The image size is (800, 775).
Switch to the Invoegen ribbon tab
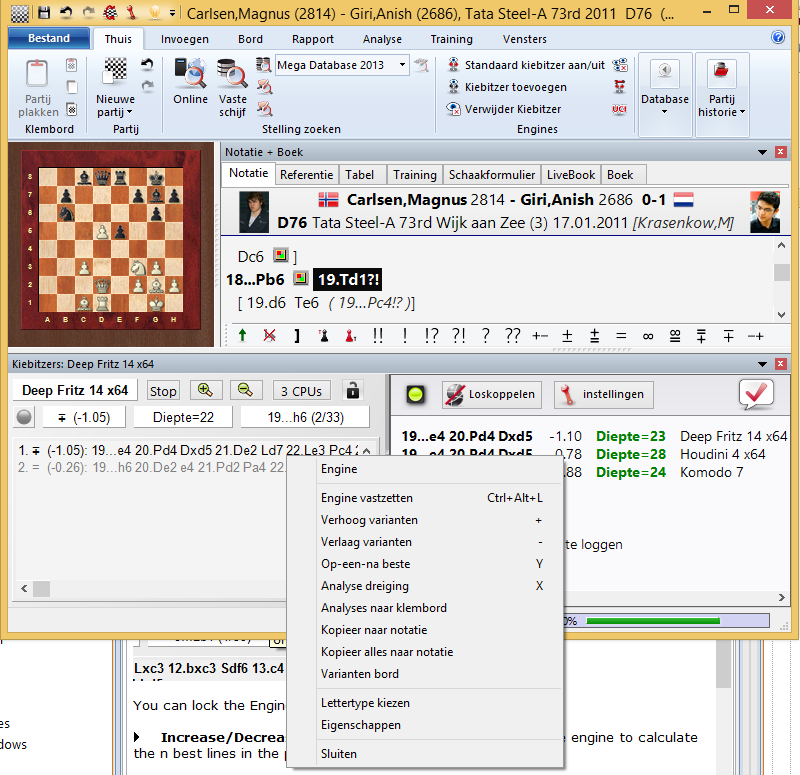point(185,39)
